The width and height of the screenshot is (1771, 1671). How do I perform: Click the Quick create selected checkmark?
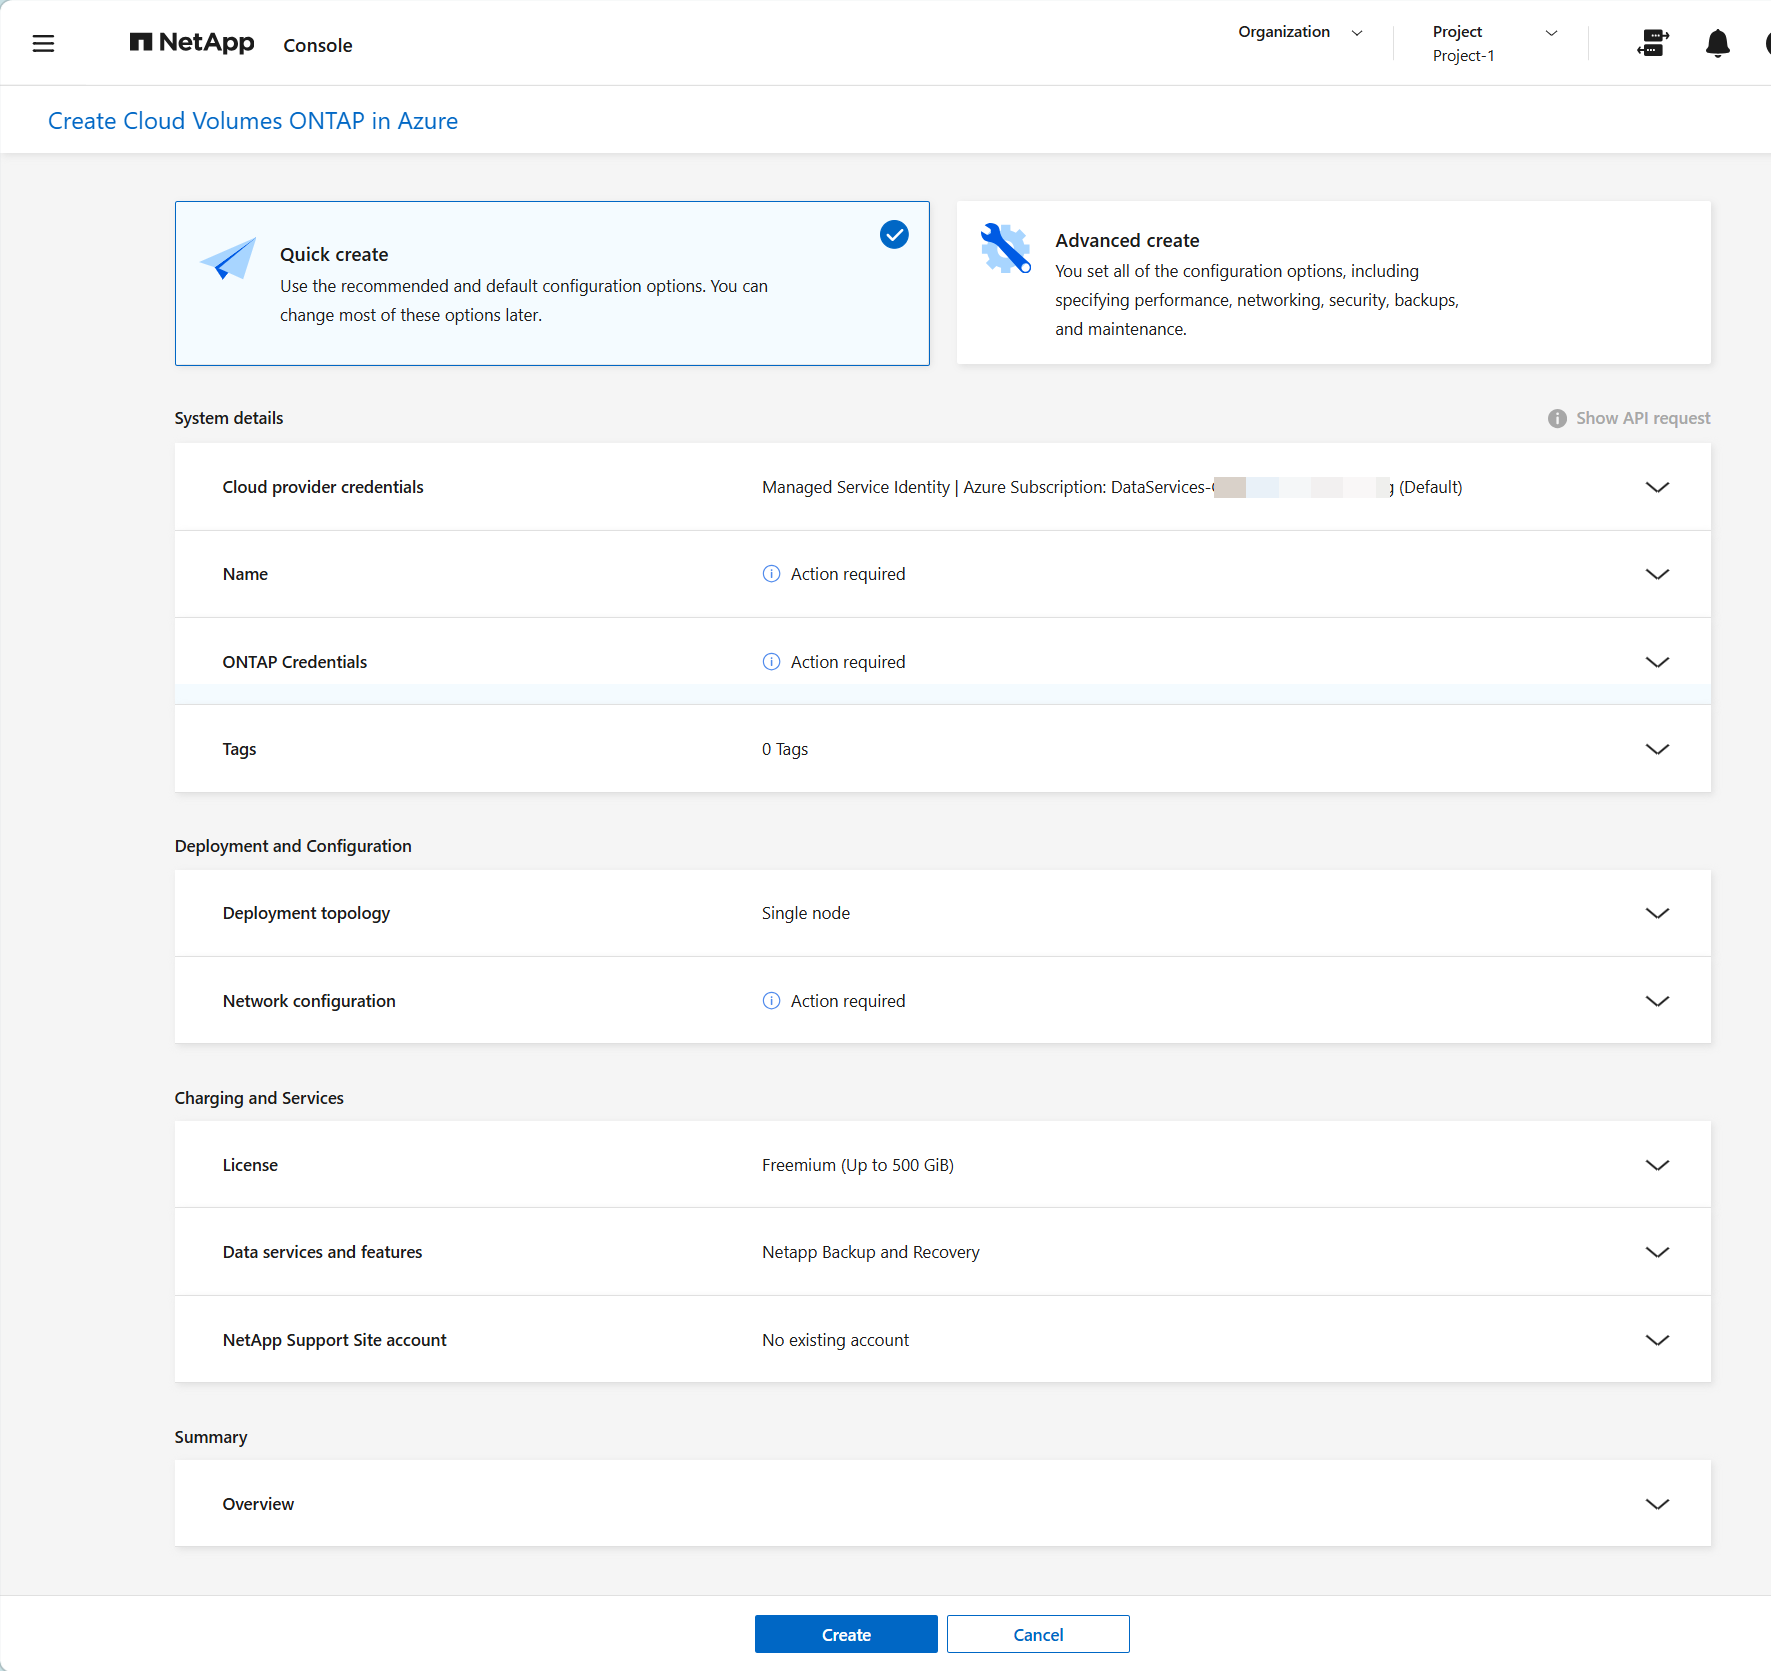pyautogui.click(x=894, y=234)
